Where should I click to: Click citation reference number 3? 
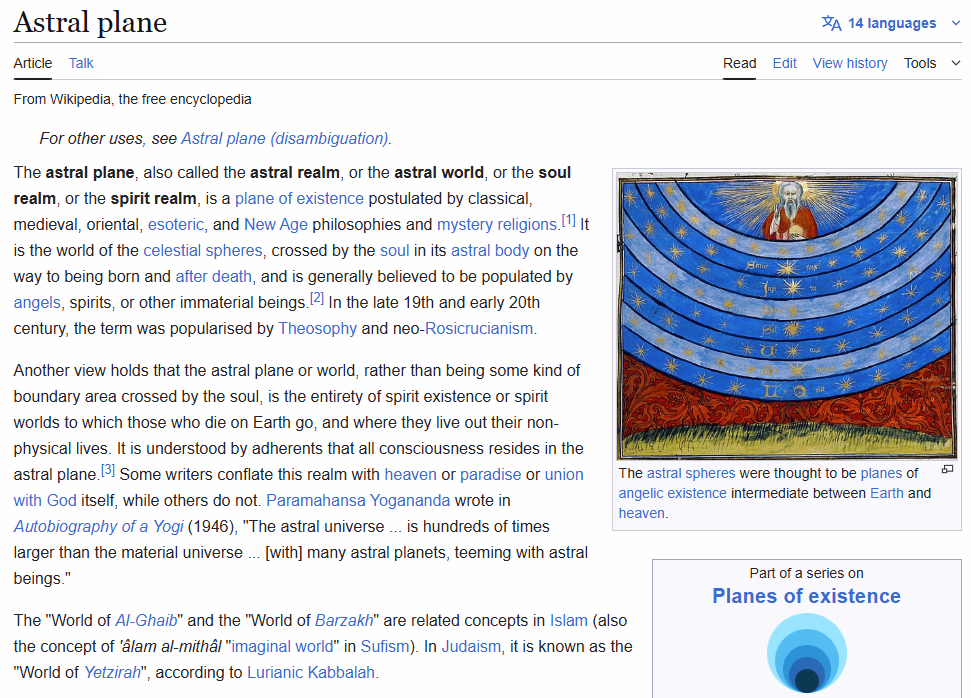pyautogui.click(x=108, y=470)
